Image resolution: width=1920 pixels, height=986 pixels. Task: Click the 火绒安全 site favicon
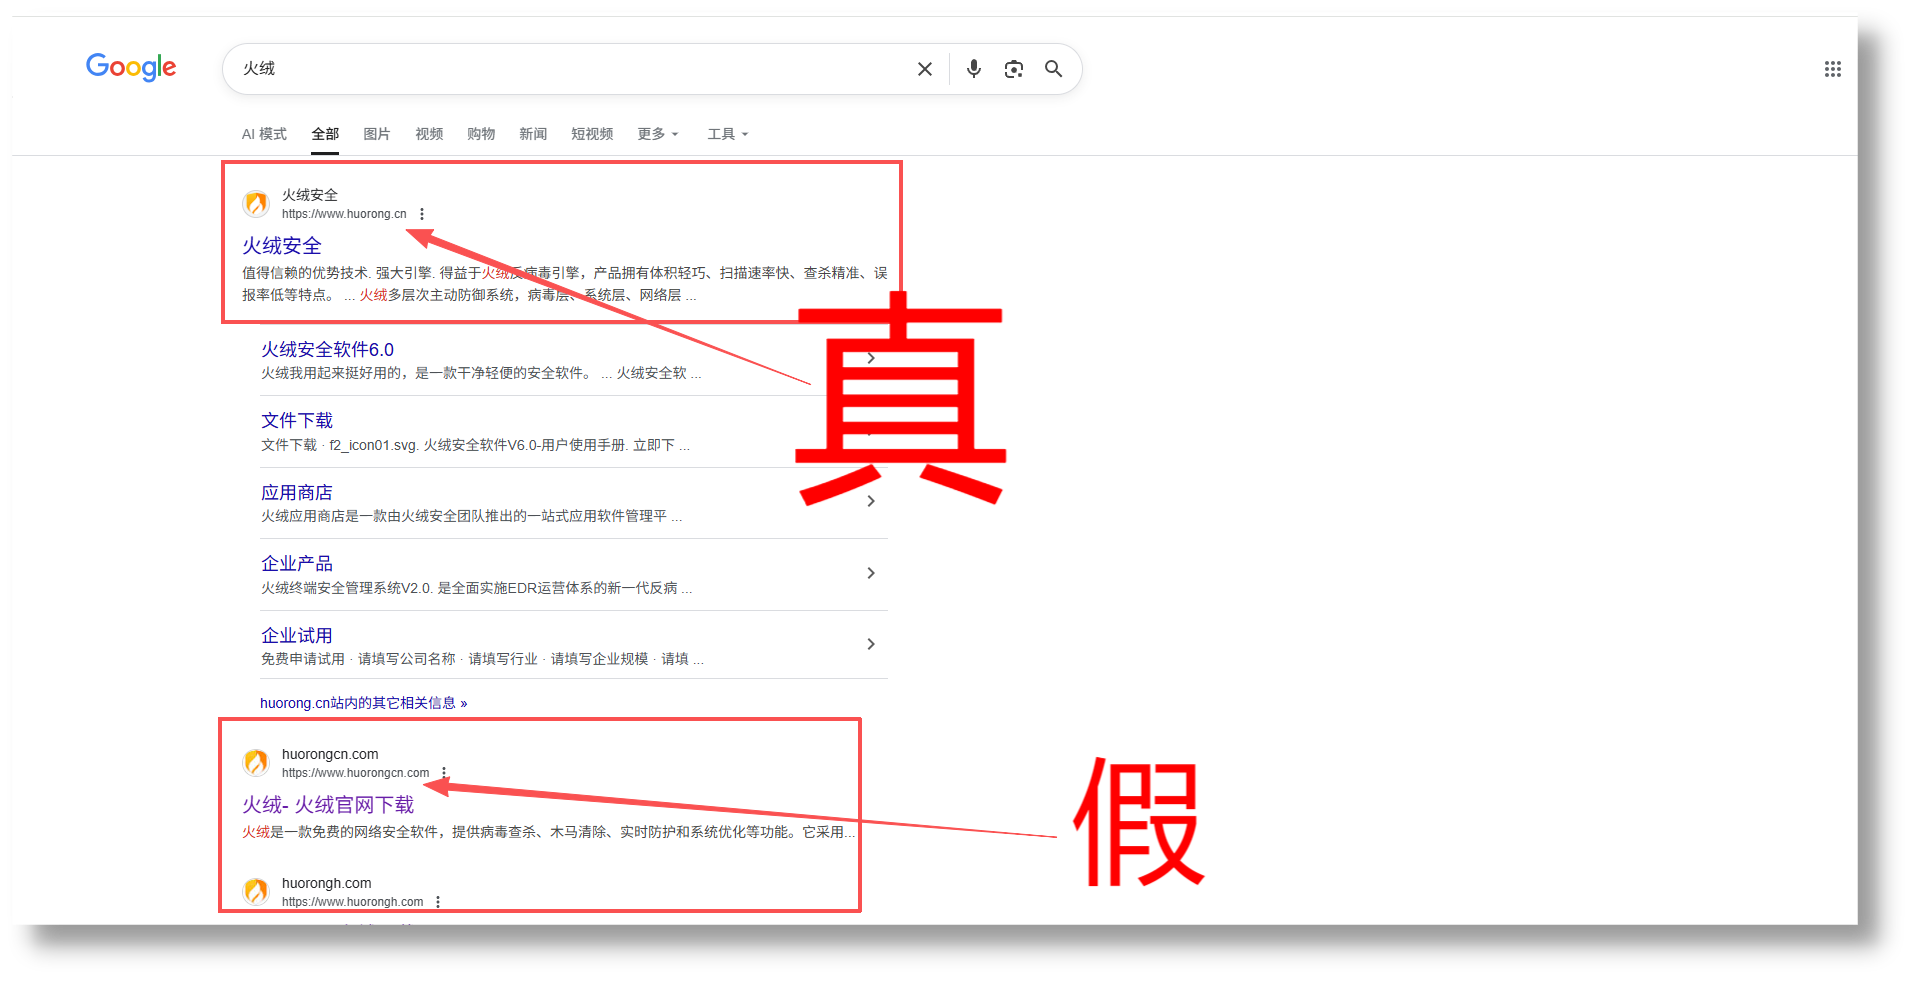(x=256, y=203)
